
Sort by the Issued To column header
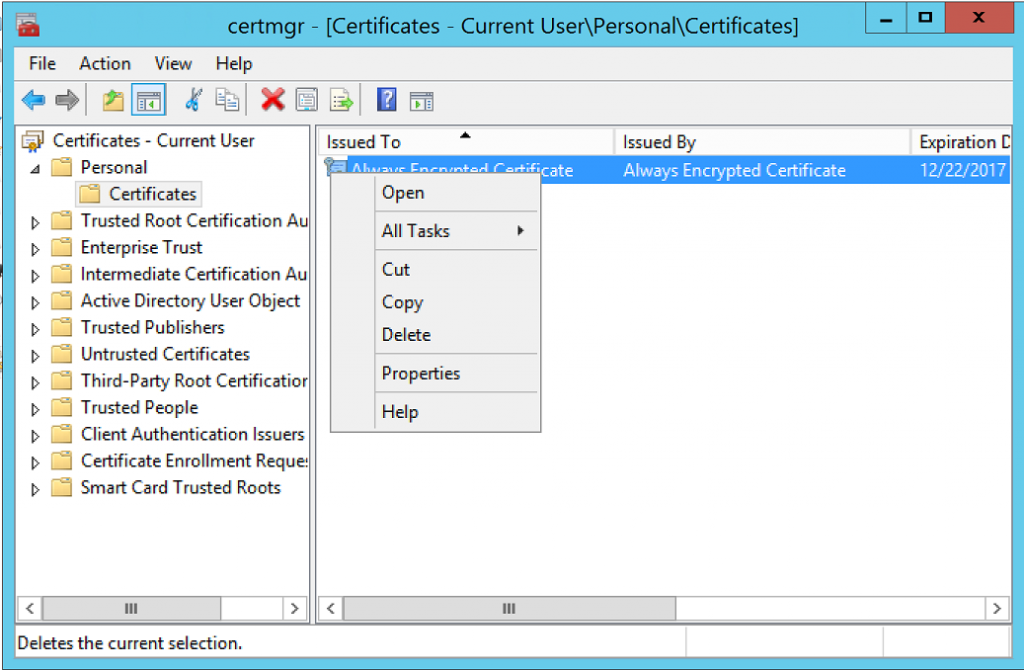(x=466, y=142)
